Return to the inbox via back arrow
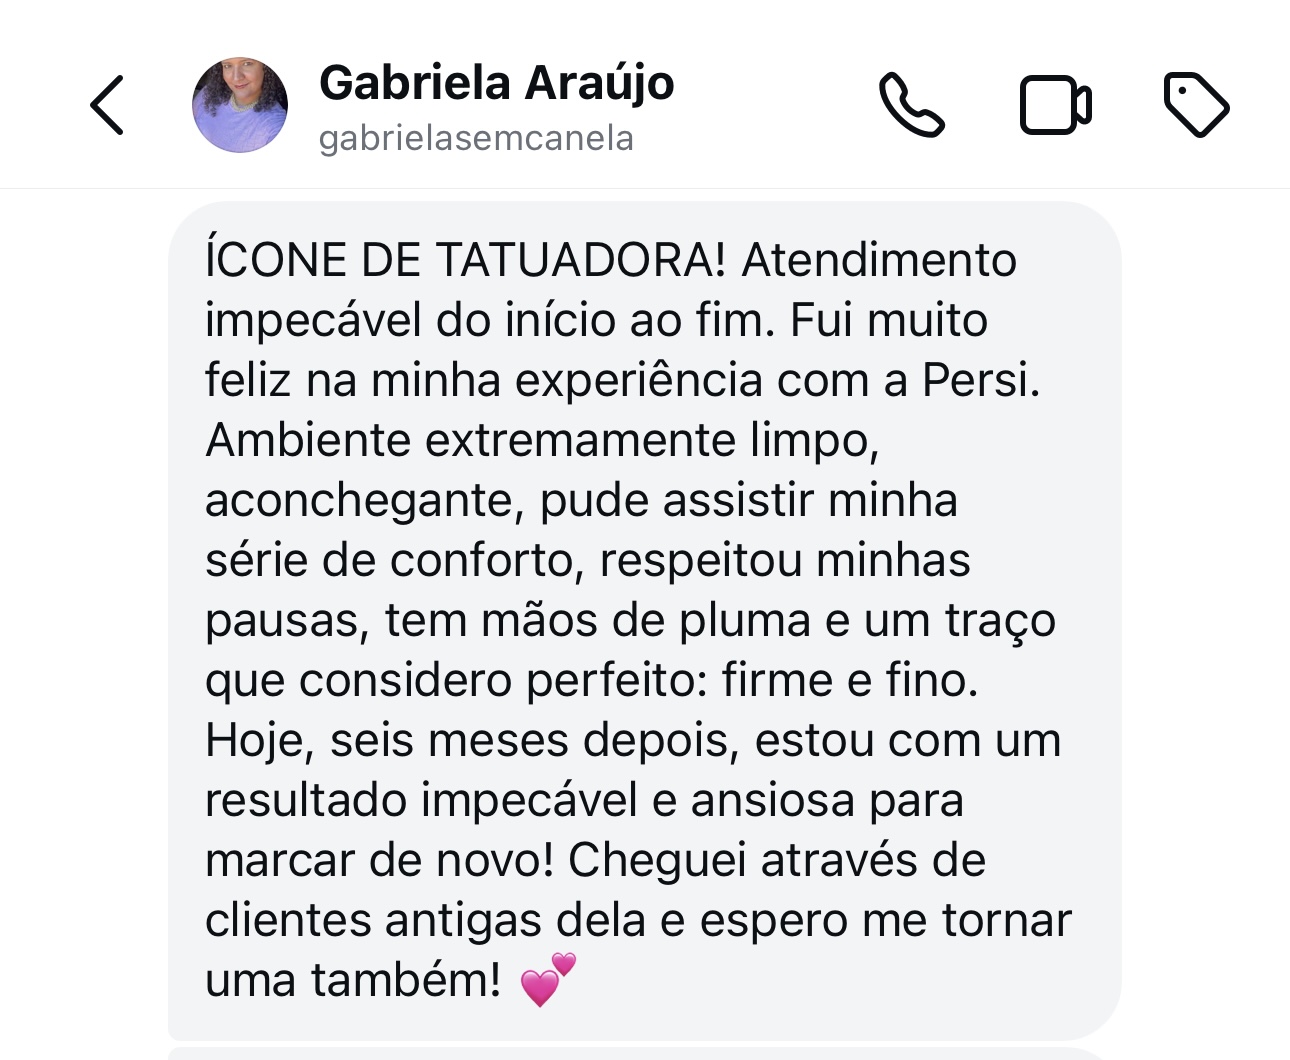Viewport: 1290px width, 1060px height. point(107,104)
